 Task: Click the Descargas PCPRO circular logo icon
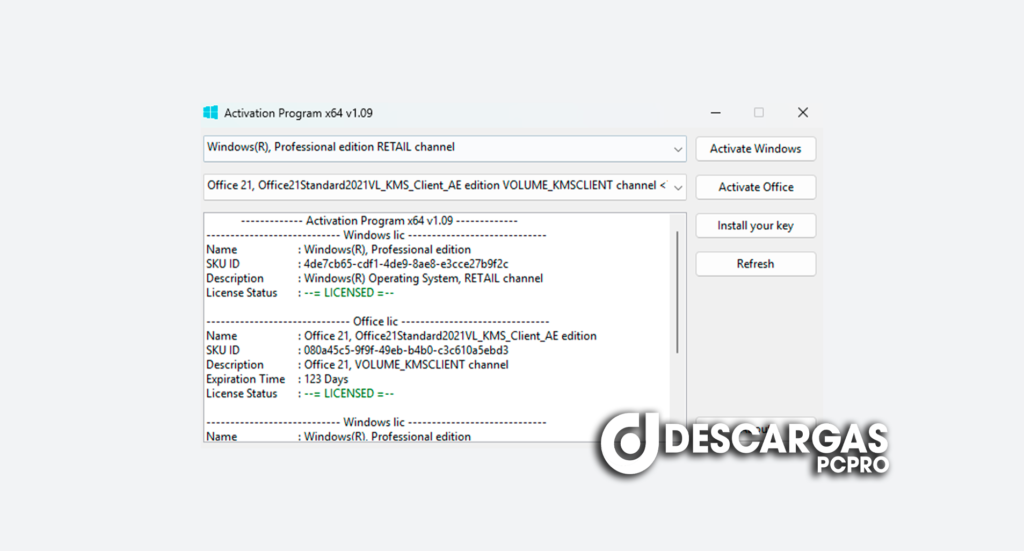click(629, 441)
